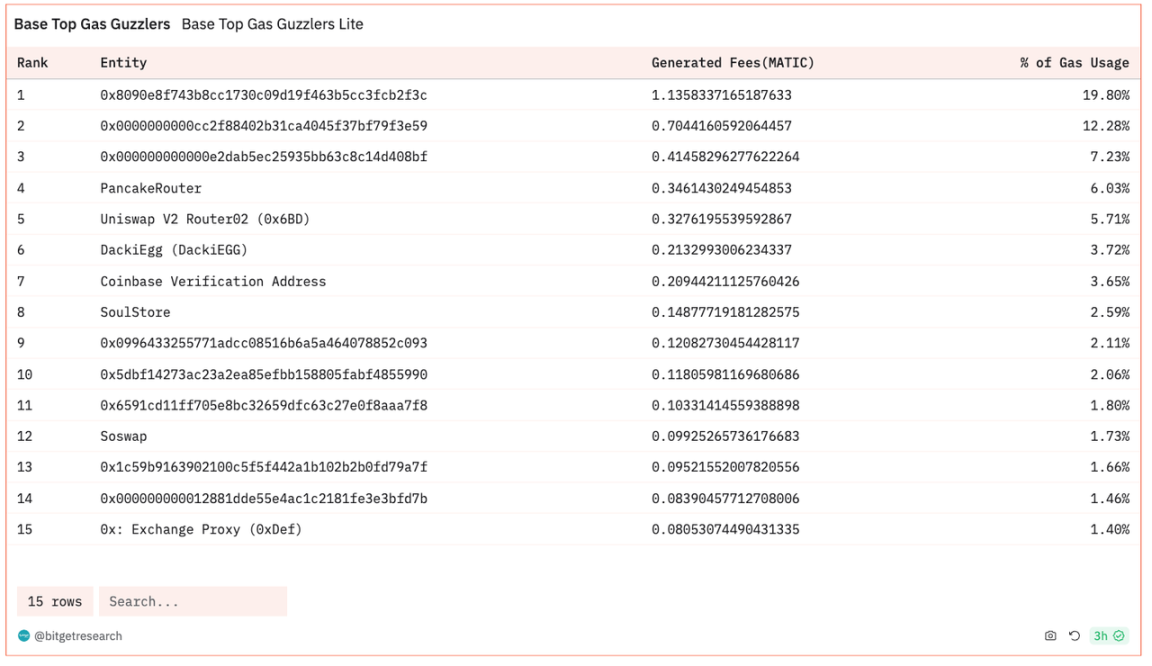Select fee value 0.08053074490431335
Screen dimensions: 1152x666
point(725,529)
